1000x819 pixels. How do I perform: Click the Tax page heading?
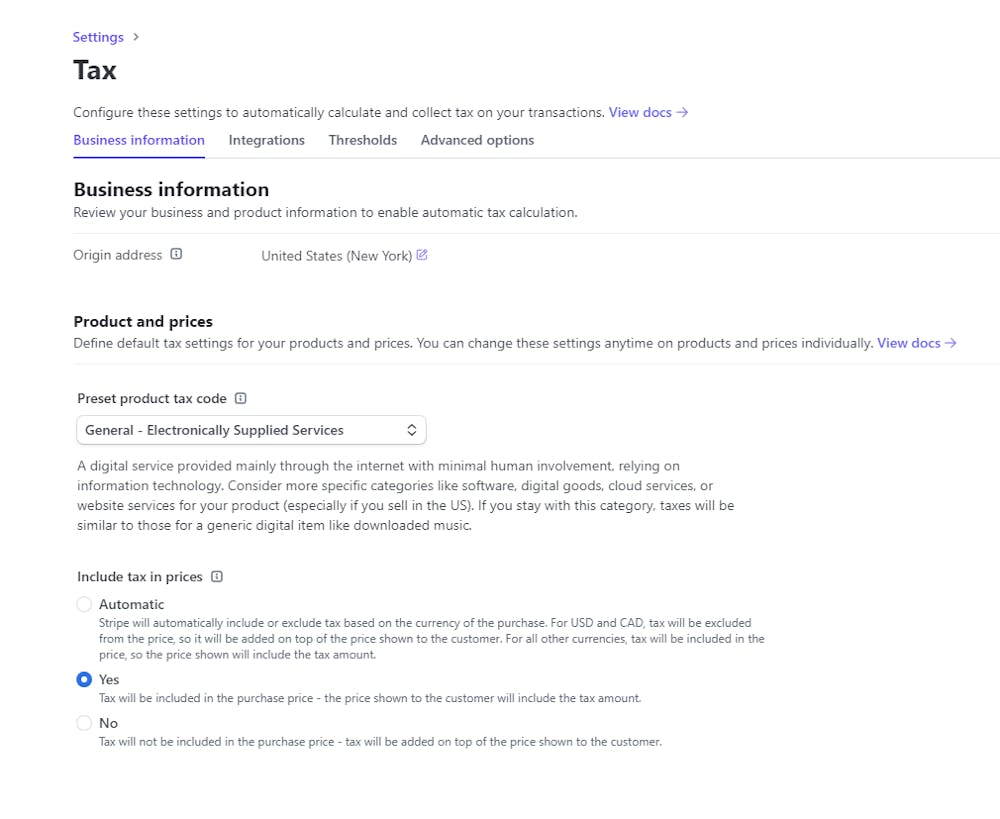(x=95, y=70)
